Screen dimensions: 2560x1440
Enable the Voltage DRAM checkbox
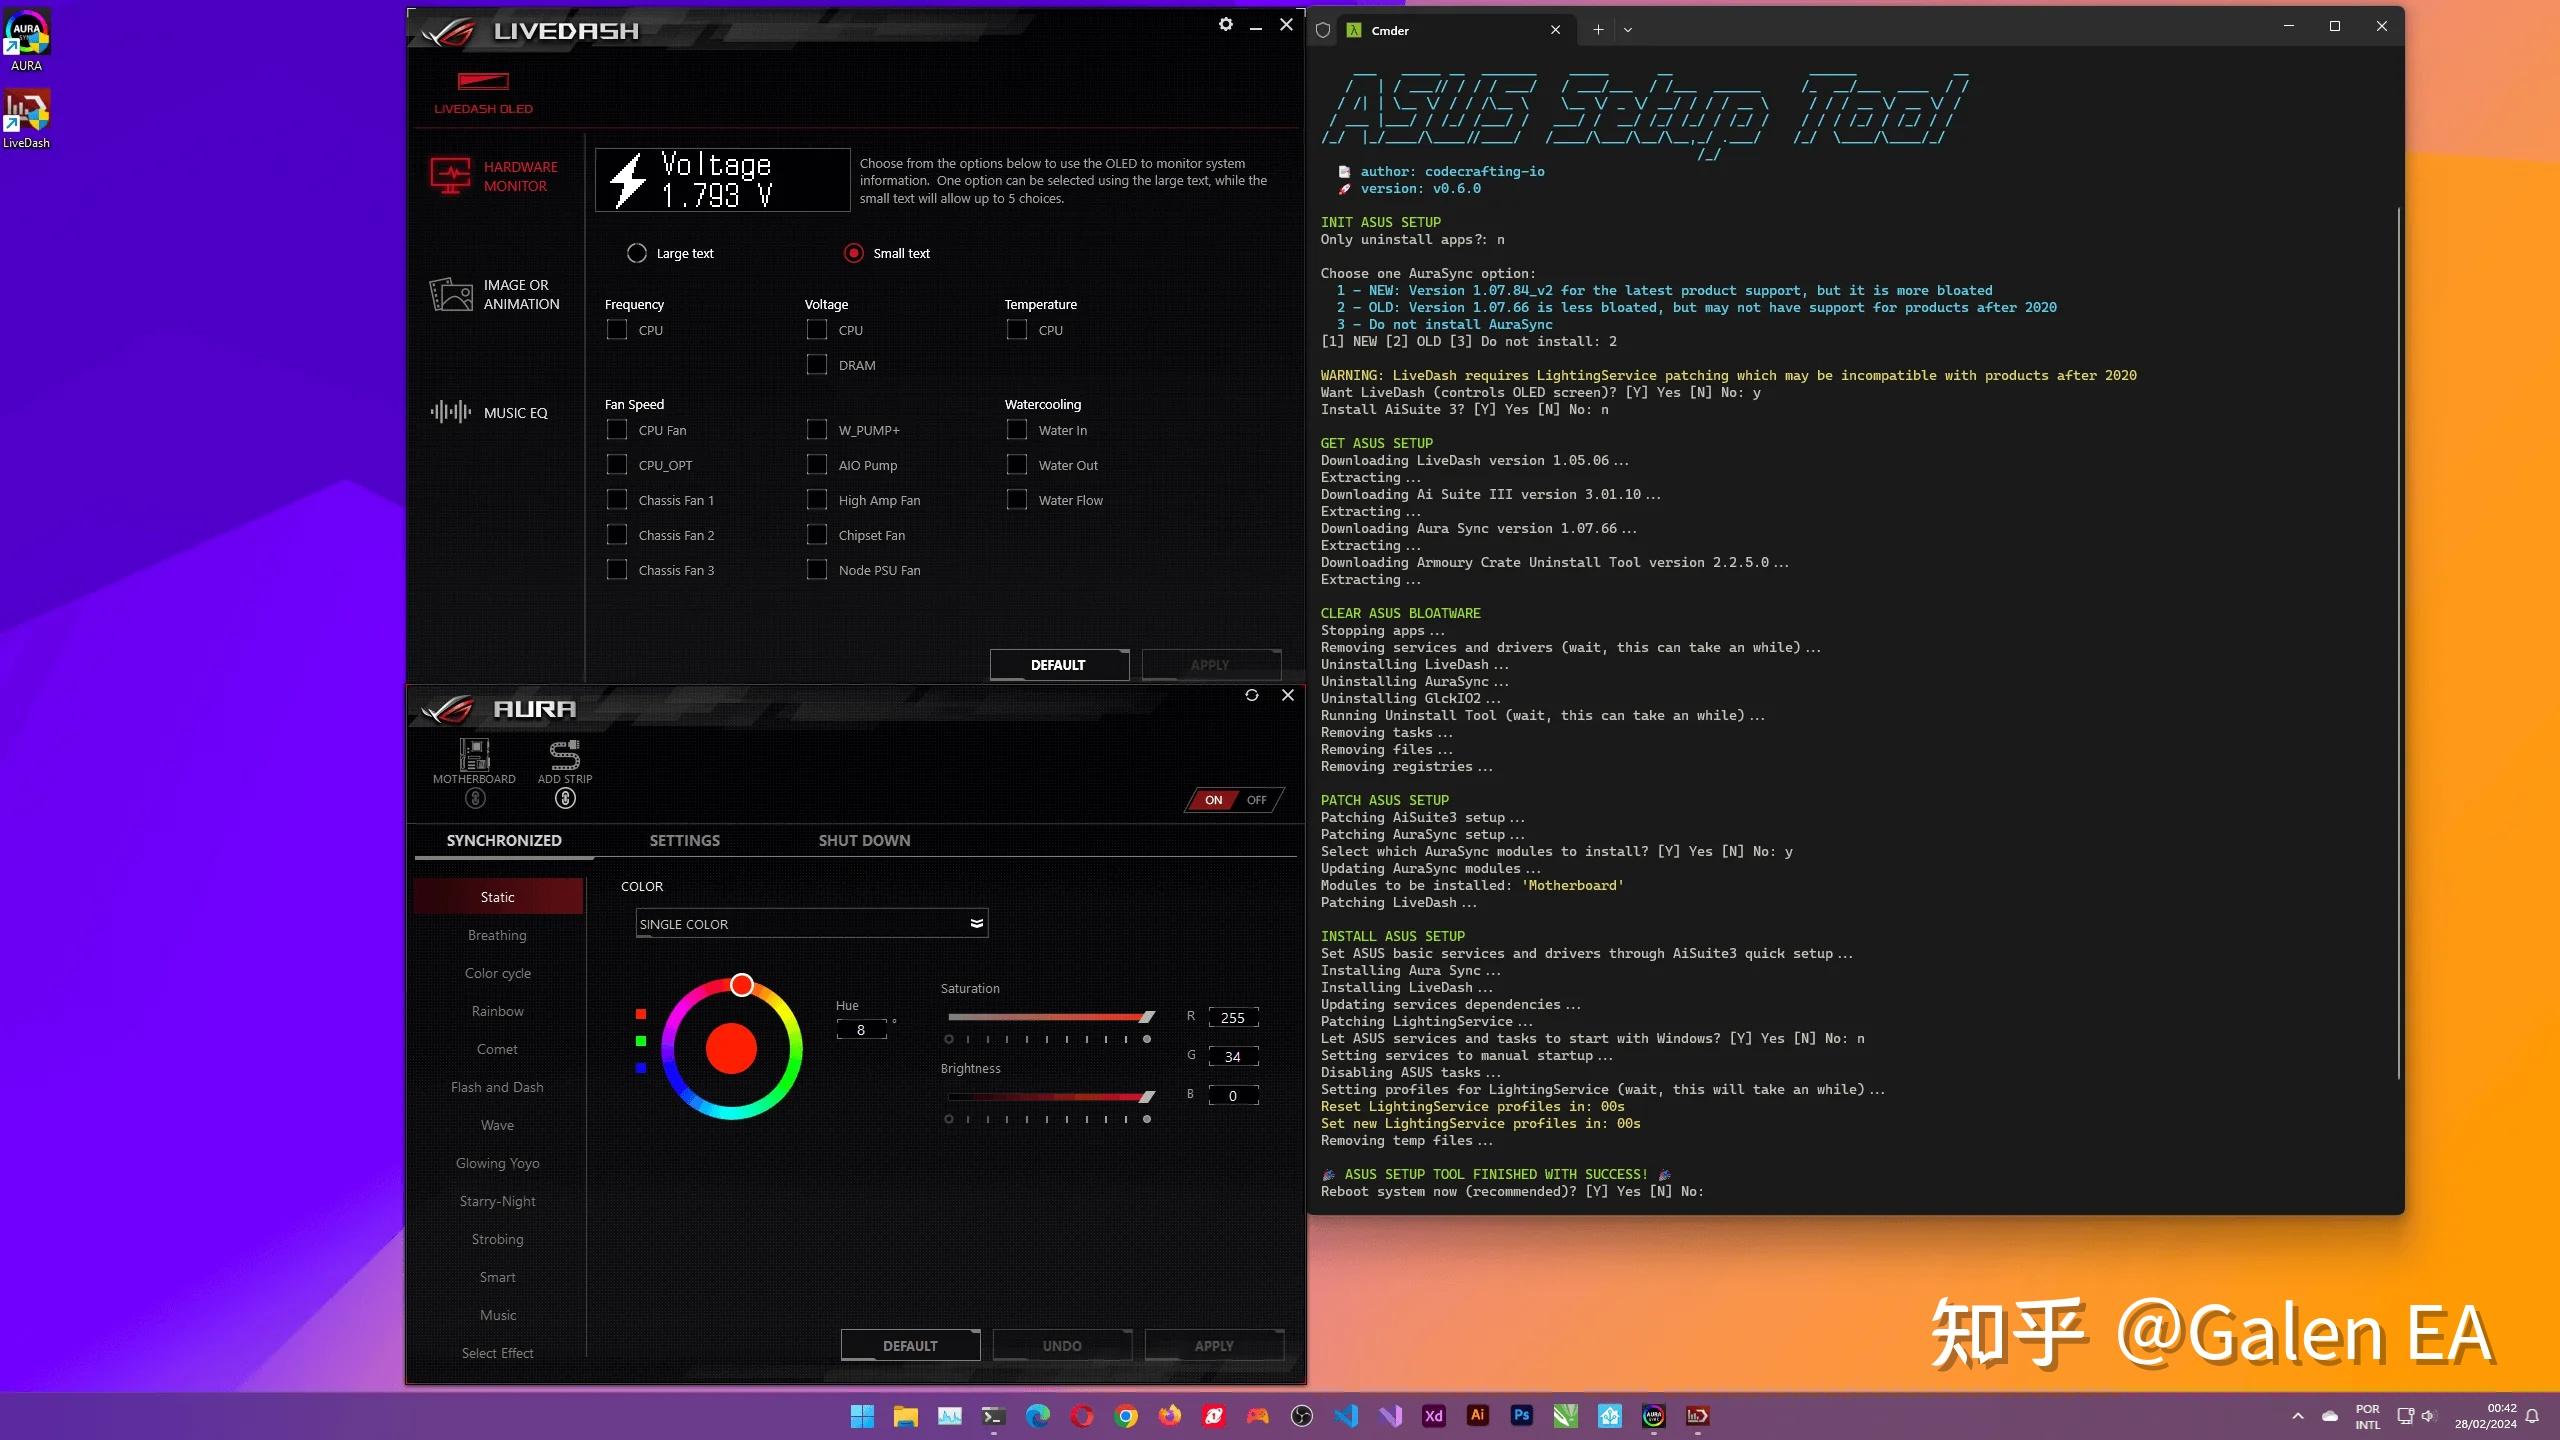[x=817, y=365]
